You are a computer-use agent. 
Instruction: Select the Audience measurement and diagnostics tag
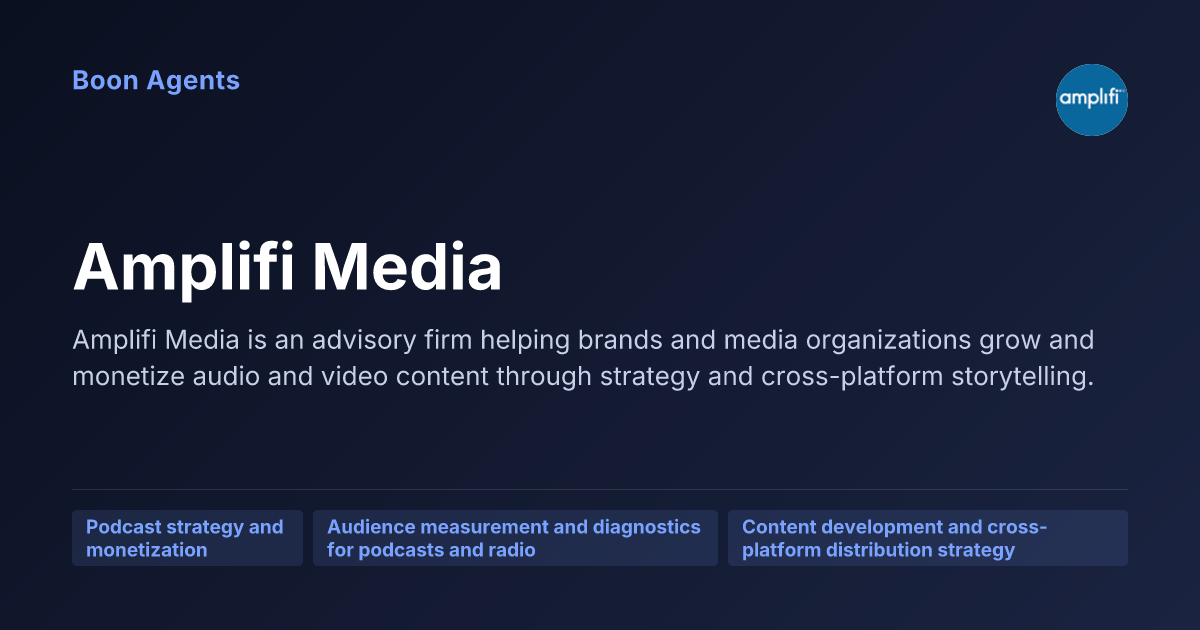515,538
